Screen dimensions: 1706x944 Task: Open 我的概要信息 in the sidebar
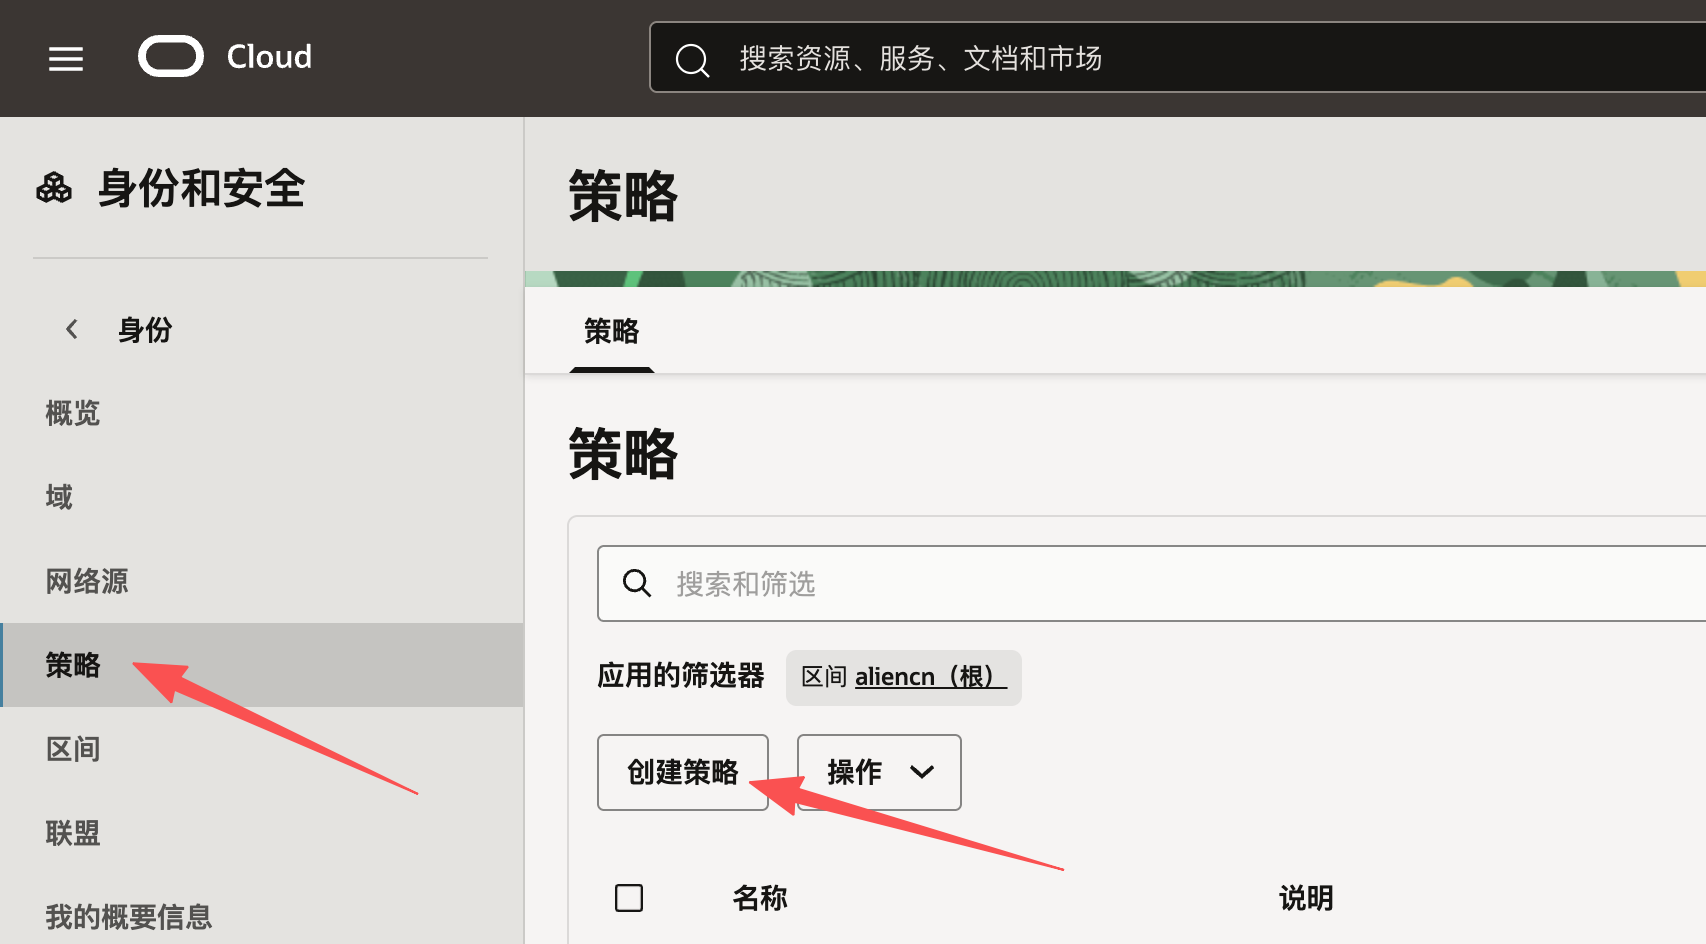coord(129,916)
